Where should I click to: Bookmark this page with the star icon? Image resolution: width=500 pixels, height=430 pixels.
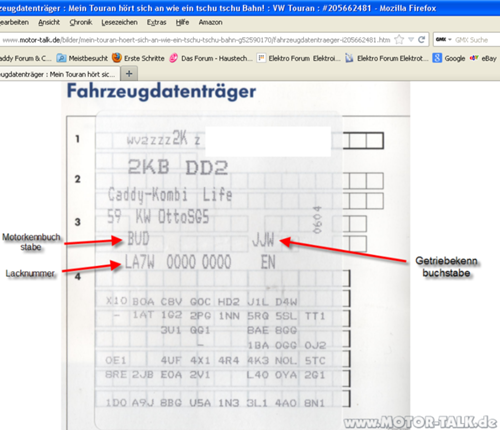point(399,40)
